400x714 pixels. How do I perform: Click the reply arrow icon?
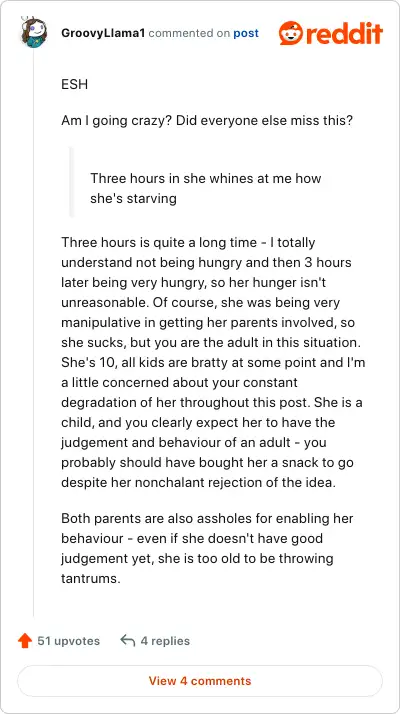click(128, 641)
